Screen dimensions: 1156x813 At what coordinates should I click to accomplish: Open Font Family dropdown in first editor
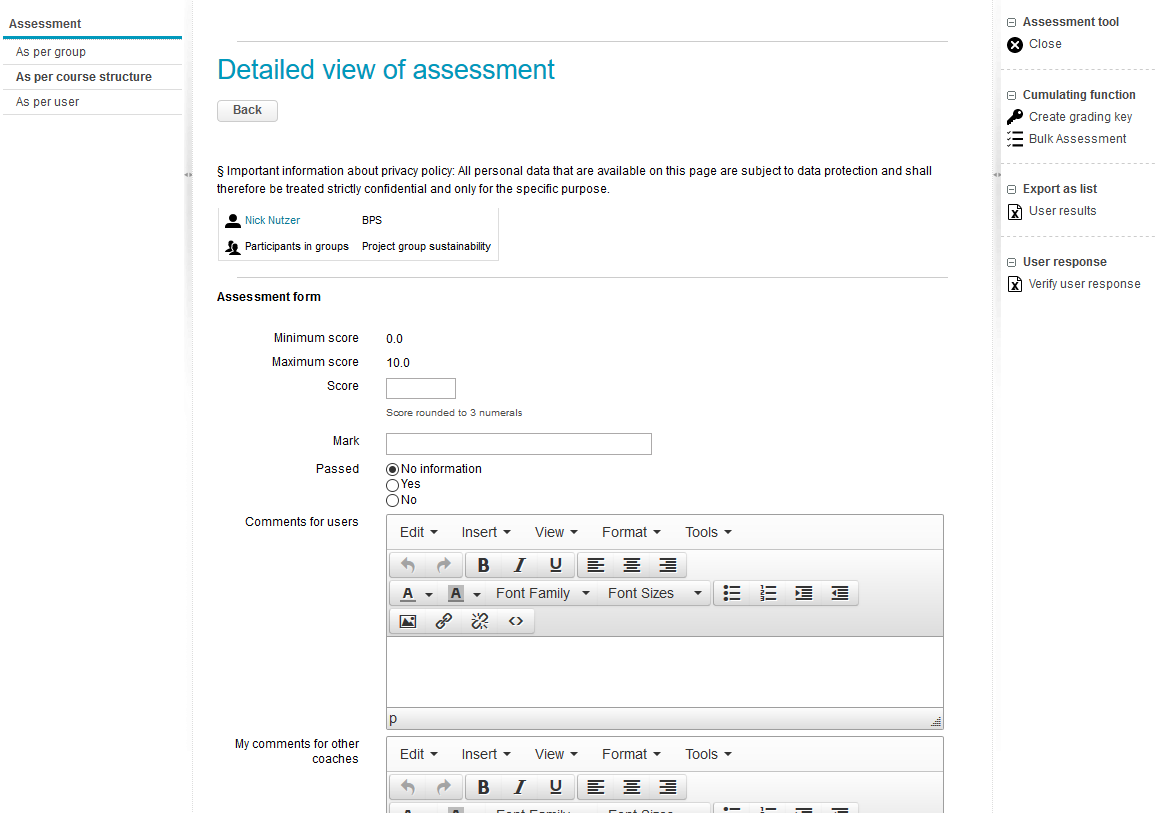pyautogui.click(x=542, y=594)
